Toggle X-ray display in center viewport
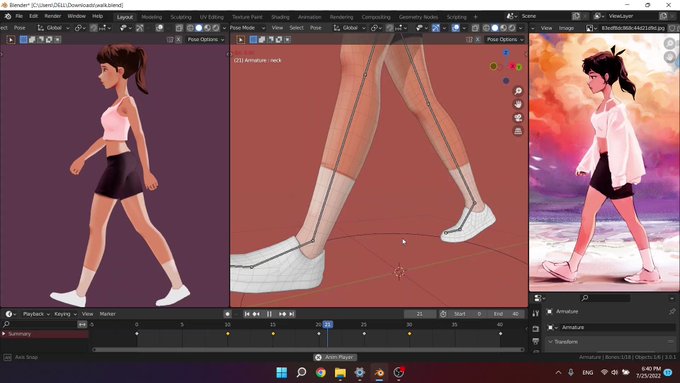The height and width of the screenshot is (383, 680). tap(475, 28)
